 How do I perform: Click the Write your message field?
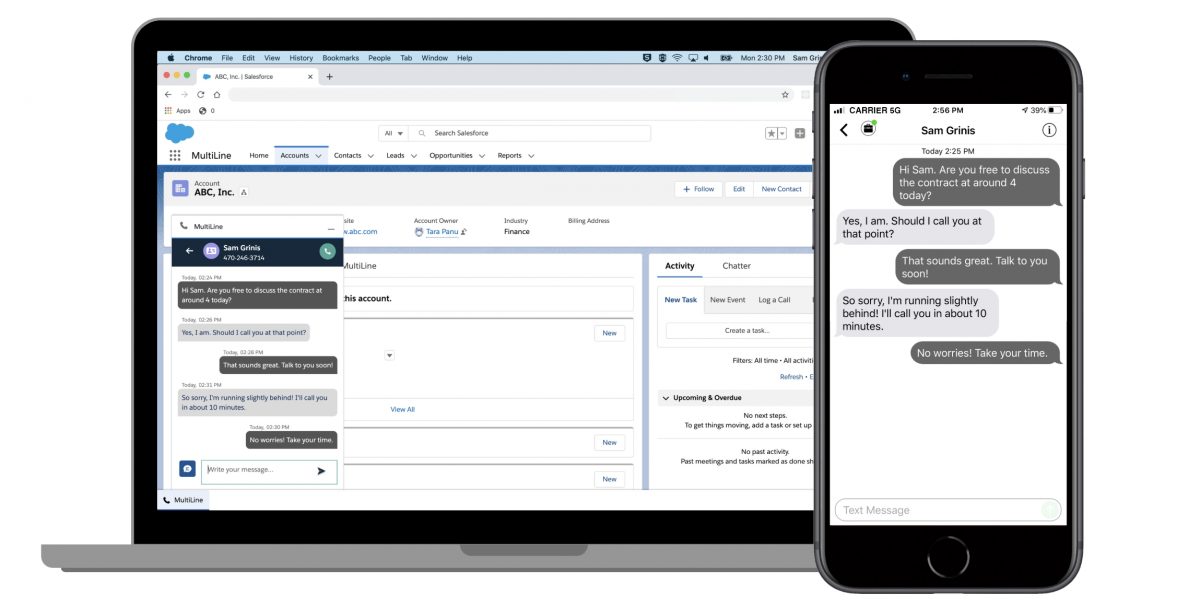coord(270,471)
